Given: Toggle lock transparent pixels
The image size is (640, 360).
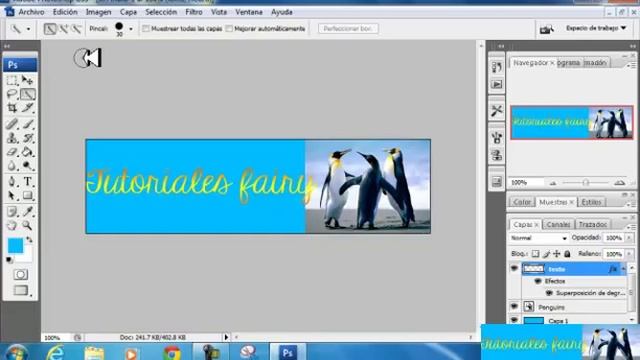Looking at the screenshot, I should (x=535, y=254).
